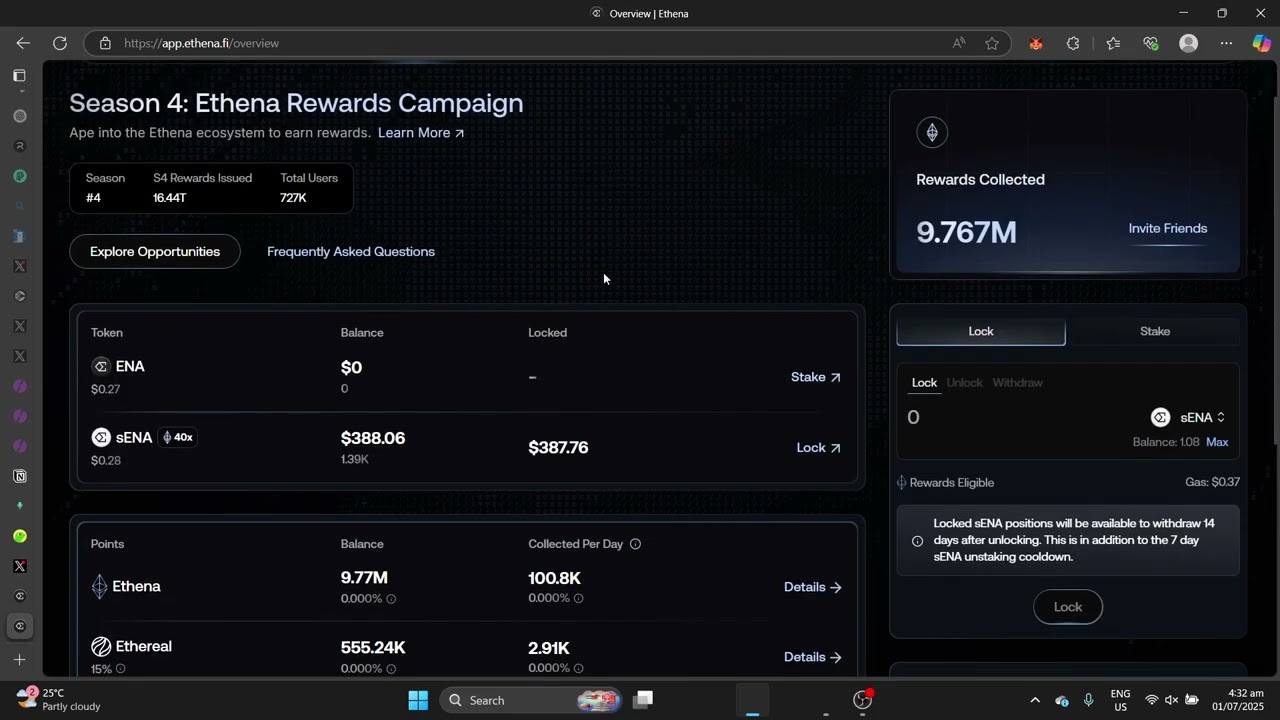This screenshot has width=1280, height=720.
Task: Open the MetaMask fox extension
Action: pyautogui.click(x=1036, y=43)
